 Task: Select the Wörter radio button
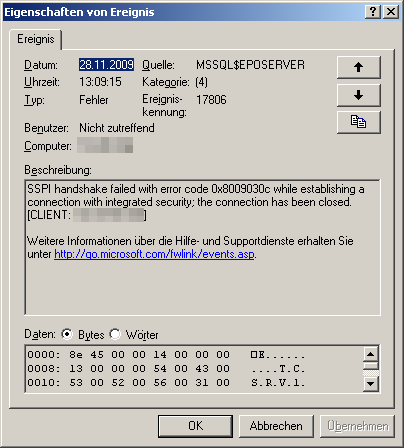115,334
